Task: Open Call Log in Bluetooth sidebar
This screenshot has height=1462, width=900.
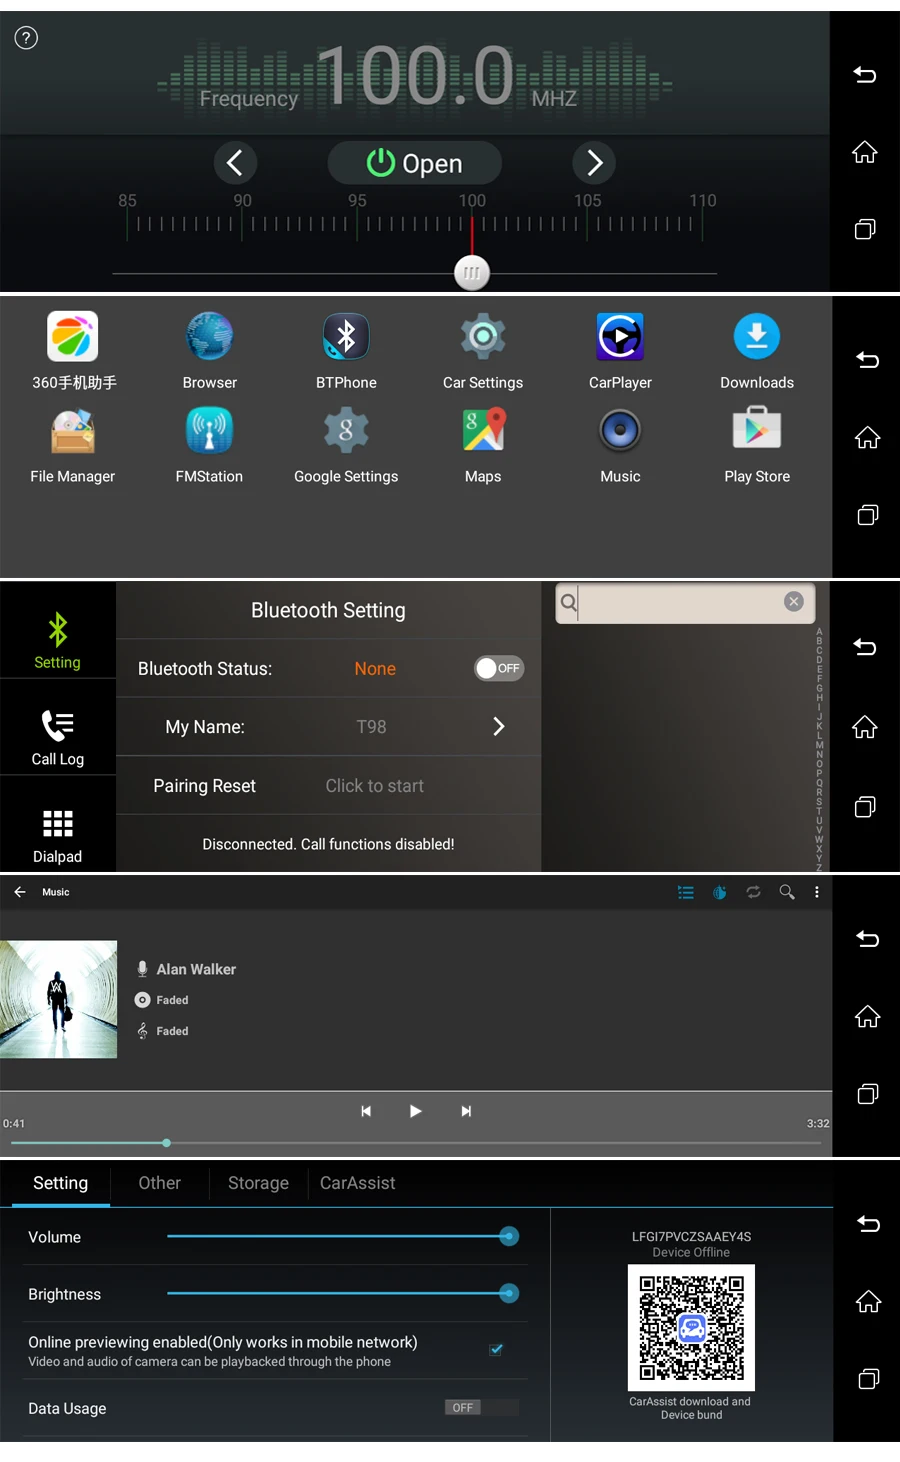Action: (57, 737)
